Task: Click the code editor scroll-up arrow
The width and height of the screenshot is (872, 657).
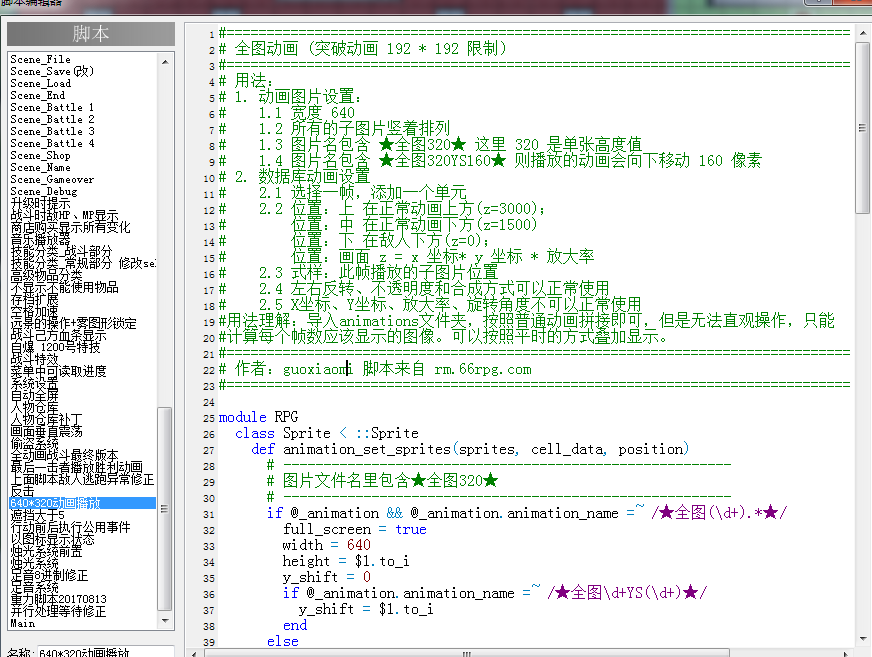Action: pyautogui.click(x=863, y=33)
